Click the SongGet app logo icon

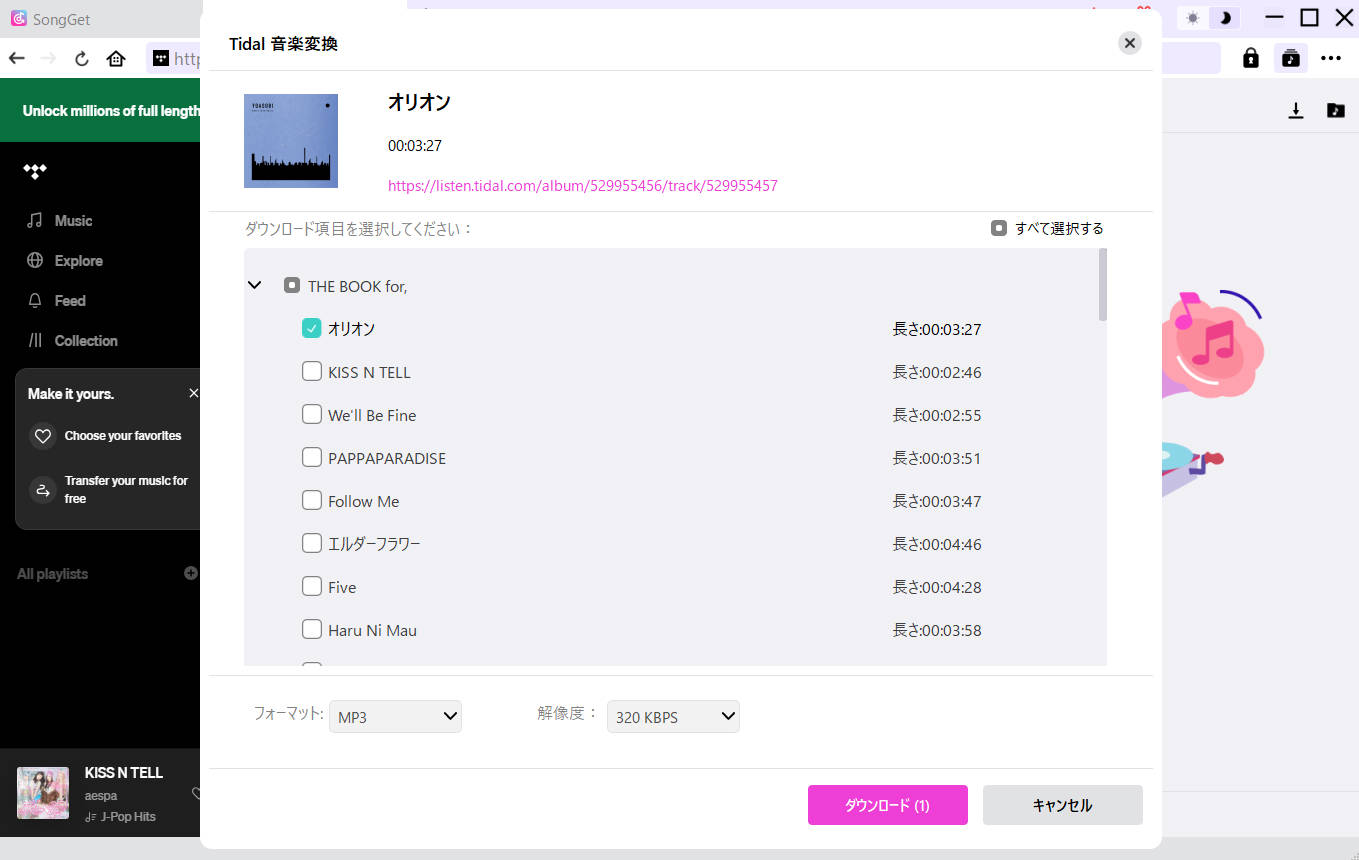tap(18, 18)
